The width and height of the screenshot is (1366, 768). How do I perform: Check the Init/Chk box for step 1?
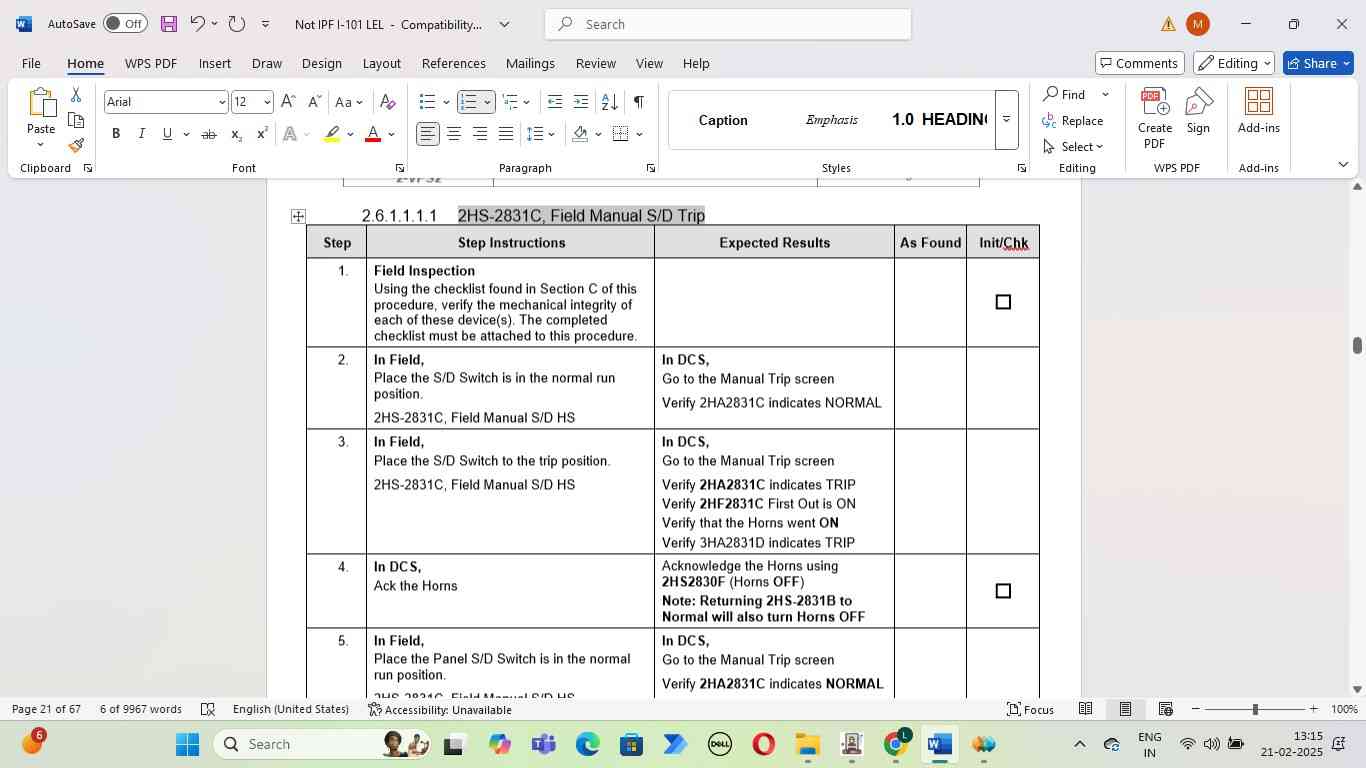(x=1003, y=302)
